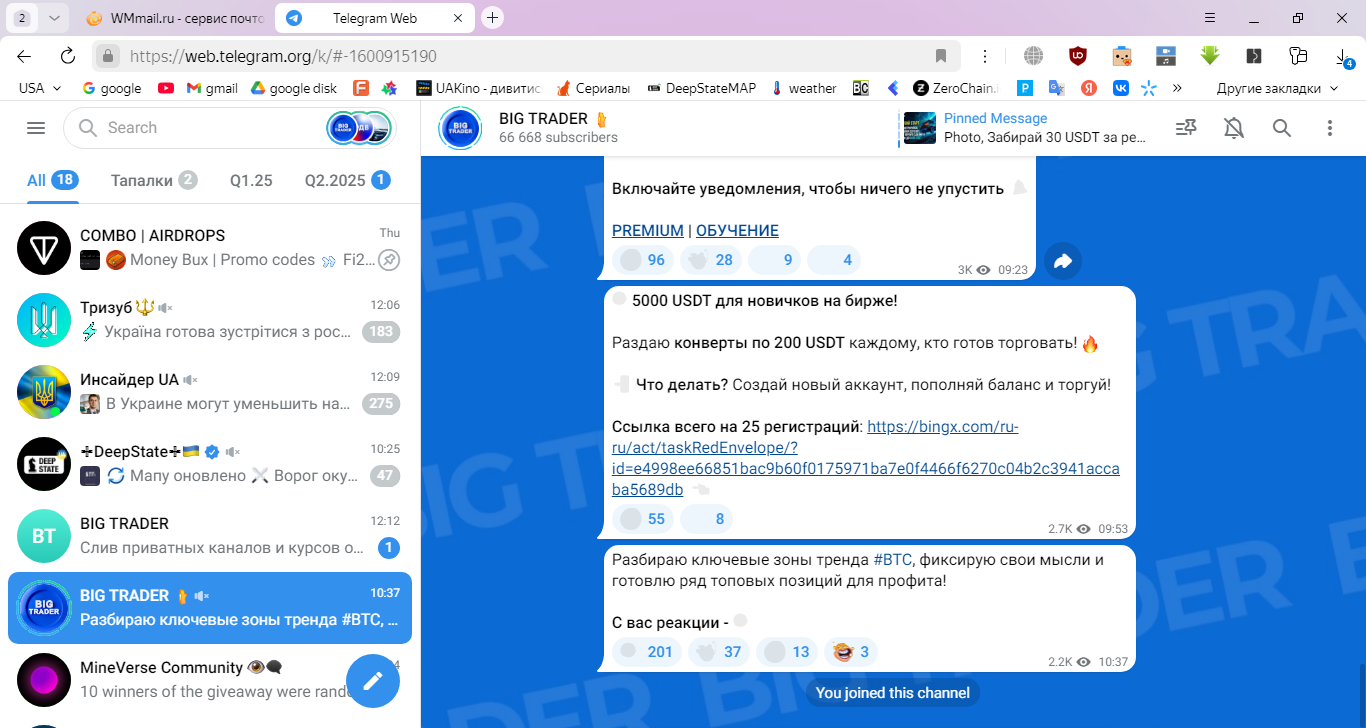The image size is (1366, 728).
Task: Click the browser back arrow
Action: click(x=24, y=56)
